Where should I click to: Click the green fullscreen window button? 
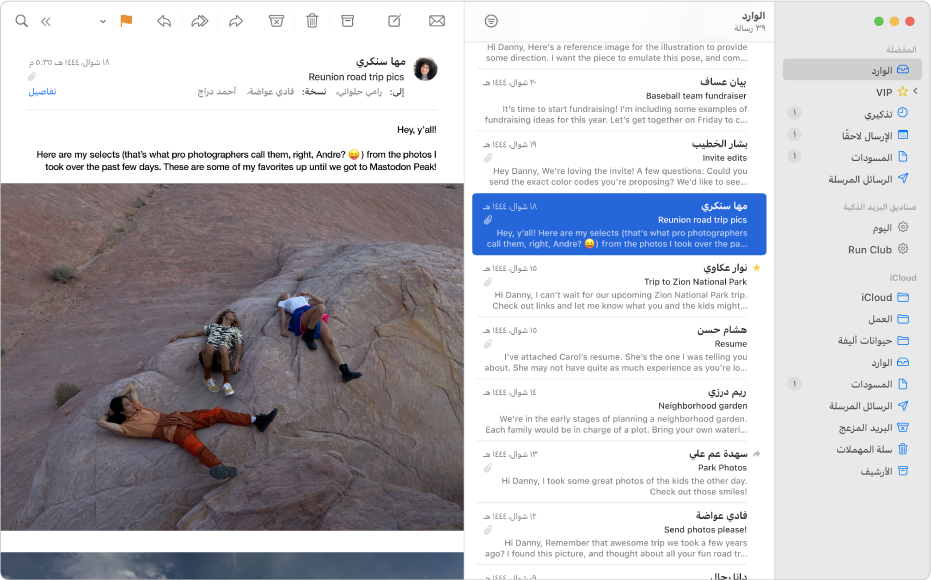point(879,21)
